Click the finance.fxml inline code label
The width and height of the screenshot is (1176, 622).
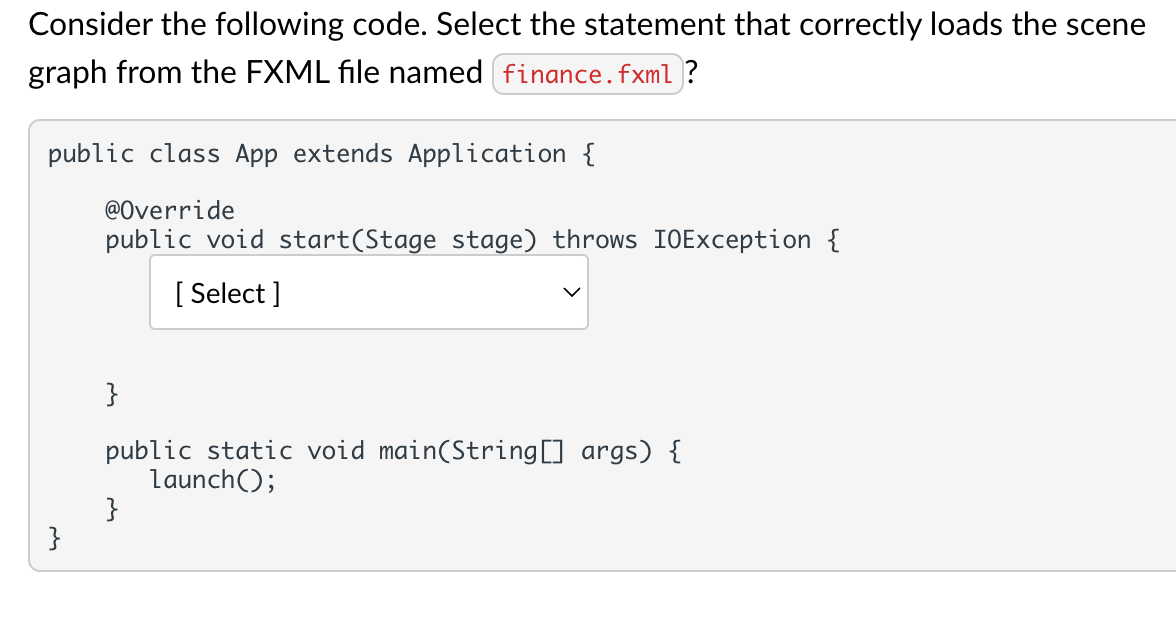click(x=587, y=74)
